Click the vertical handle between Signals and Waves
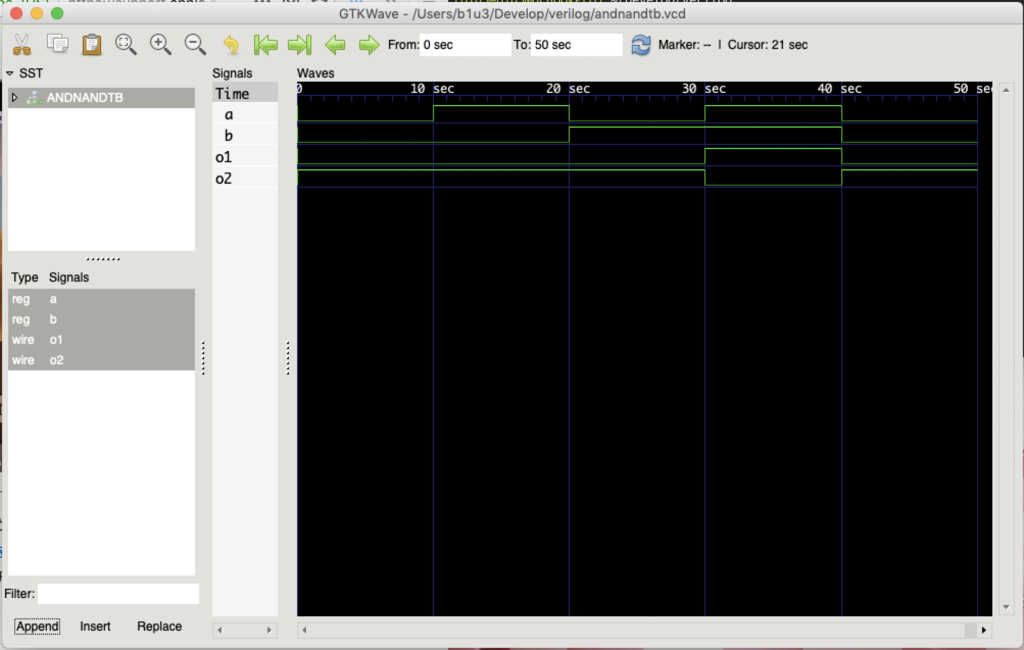This screenshot has width=1024, height=650. (287, 358)
